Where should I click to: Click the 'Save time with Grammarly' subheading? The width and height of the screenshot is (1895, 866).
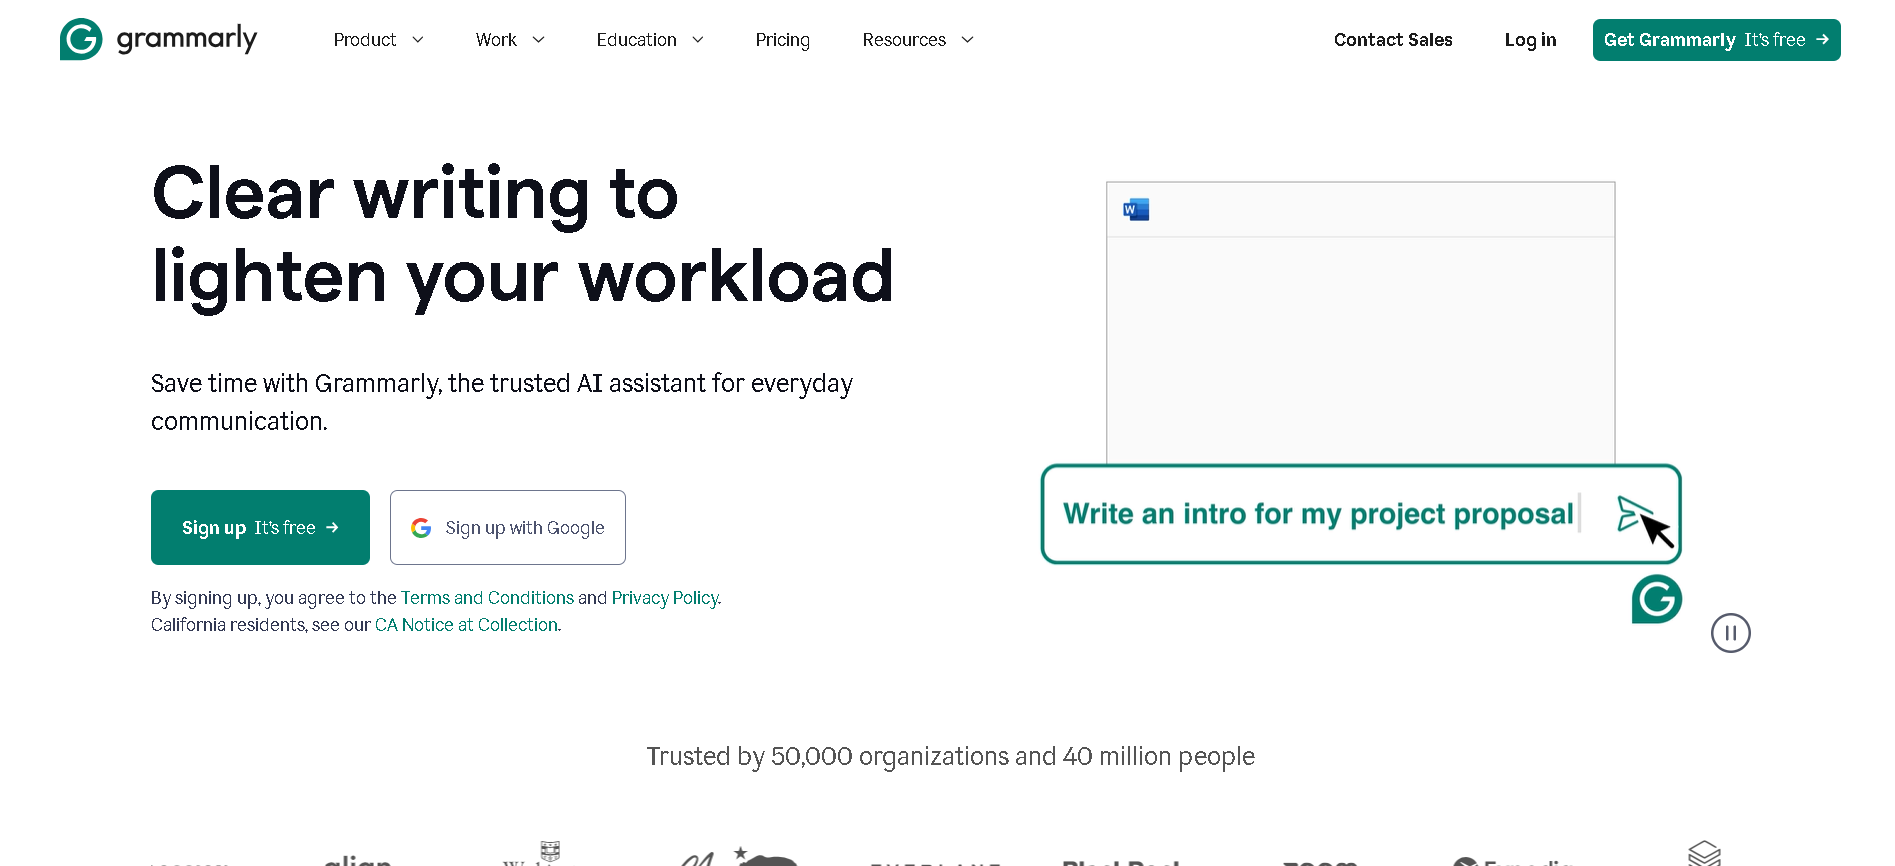(502, 402)
